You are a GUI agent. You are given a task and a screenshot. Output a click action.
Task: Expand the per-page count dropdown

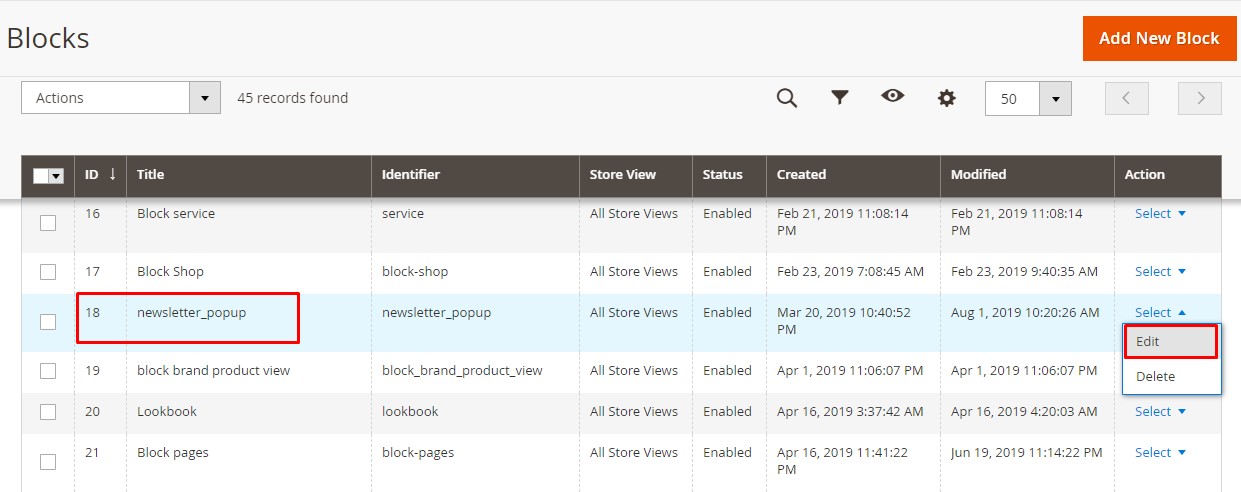tap(1055, 99)
